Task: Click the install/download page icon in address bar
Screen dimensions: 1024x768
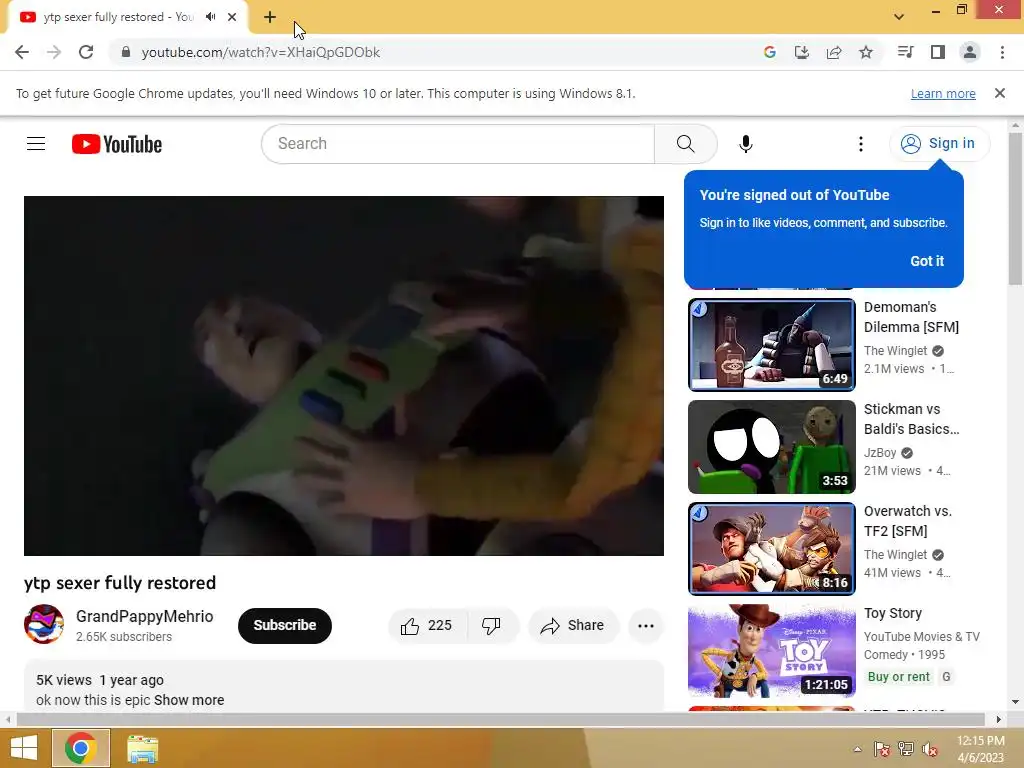Action: coord(801,52)
